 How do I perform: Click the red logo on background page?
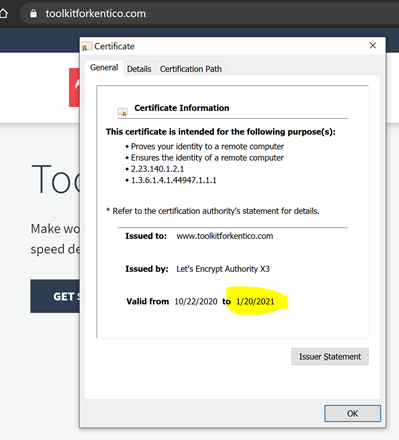[x=74, y=87]
